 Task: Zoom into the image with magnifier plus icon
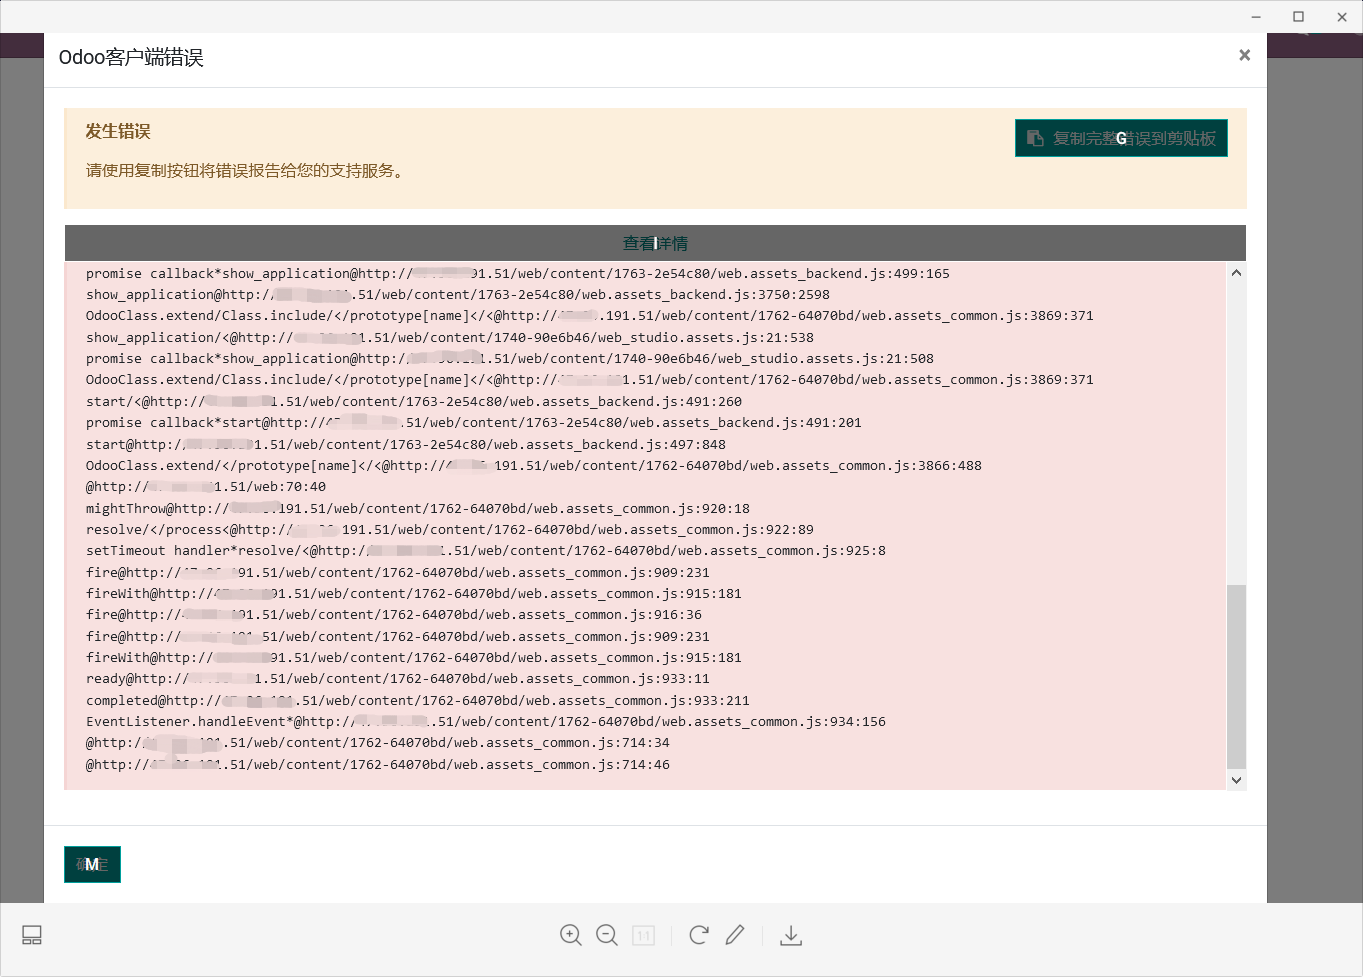570,935
